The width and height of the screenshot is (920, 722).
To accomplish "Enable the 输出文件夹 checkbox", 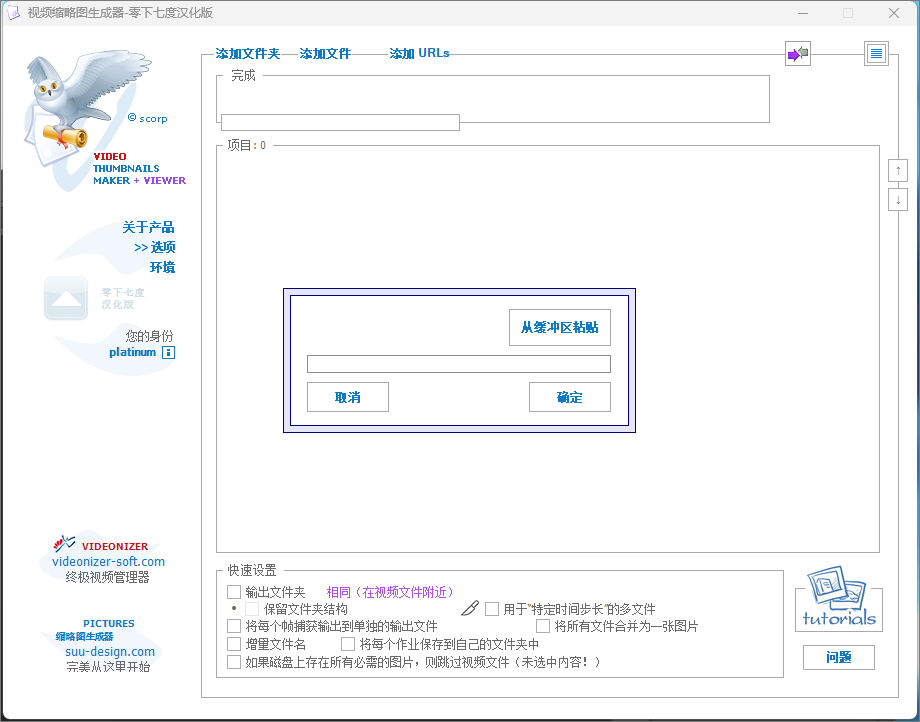I will (x=232, y=591).
